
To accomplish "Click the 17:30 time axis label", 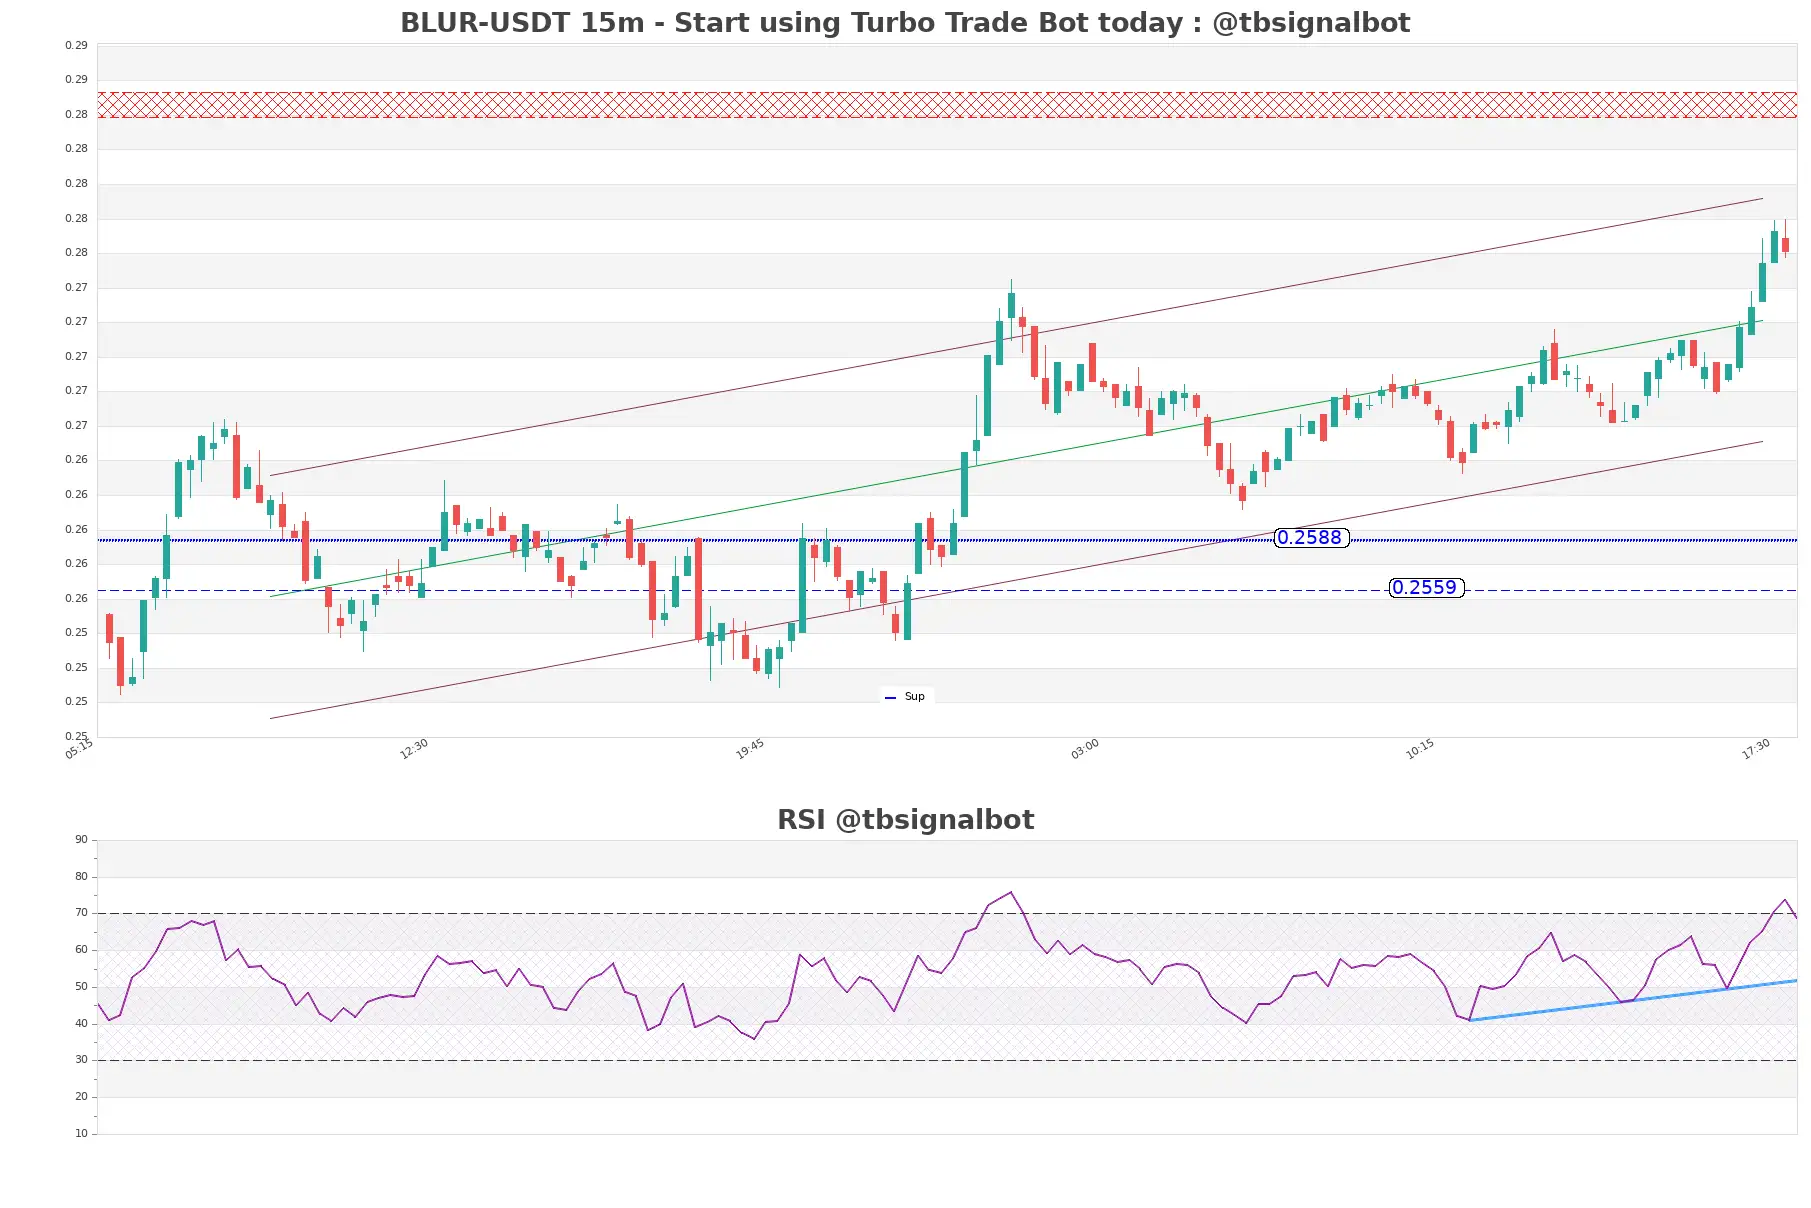I will pos(1756,749).
